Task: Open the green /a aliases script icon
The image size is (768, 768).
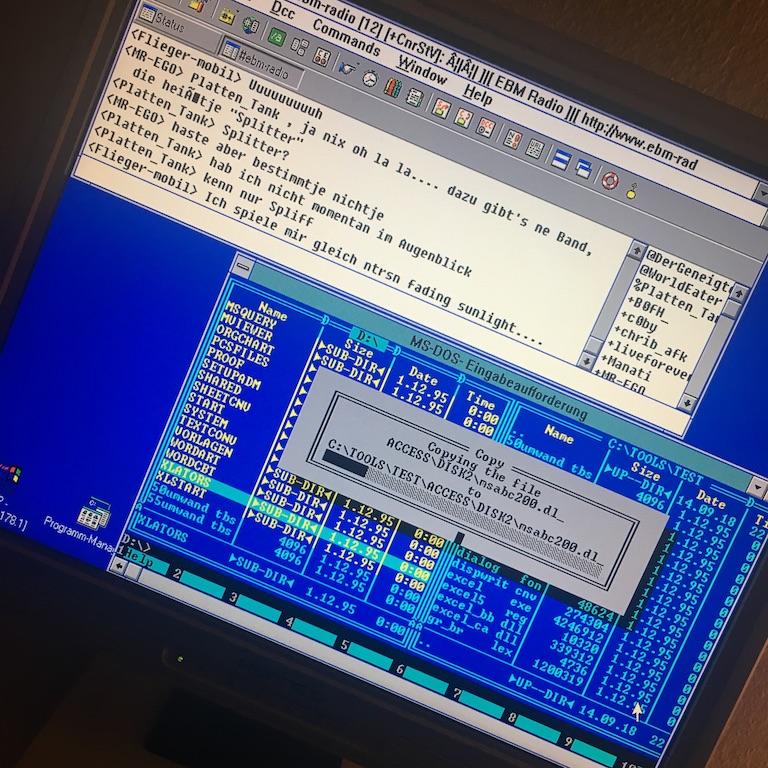Action: [277, 36]
